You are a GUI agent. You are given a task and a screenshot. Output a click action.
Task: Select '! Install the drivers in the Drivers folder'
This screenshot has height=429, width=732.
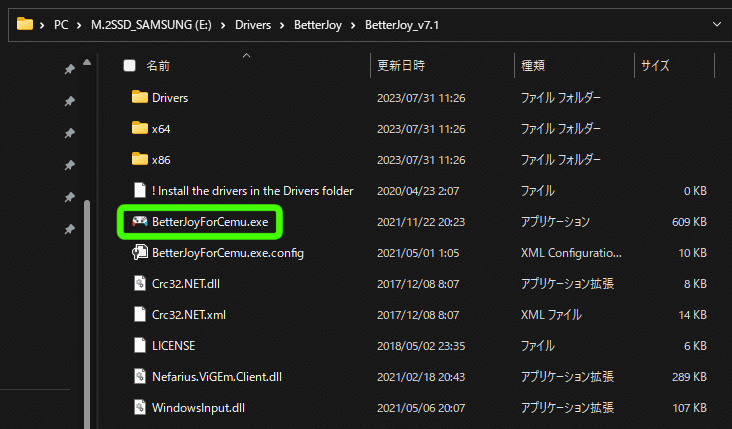(253, 190)
